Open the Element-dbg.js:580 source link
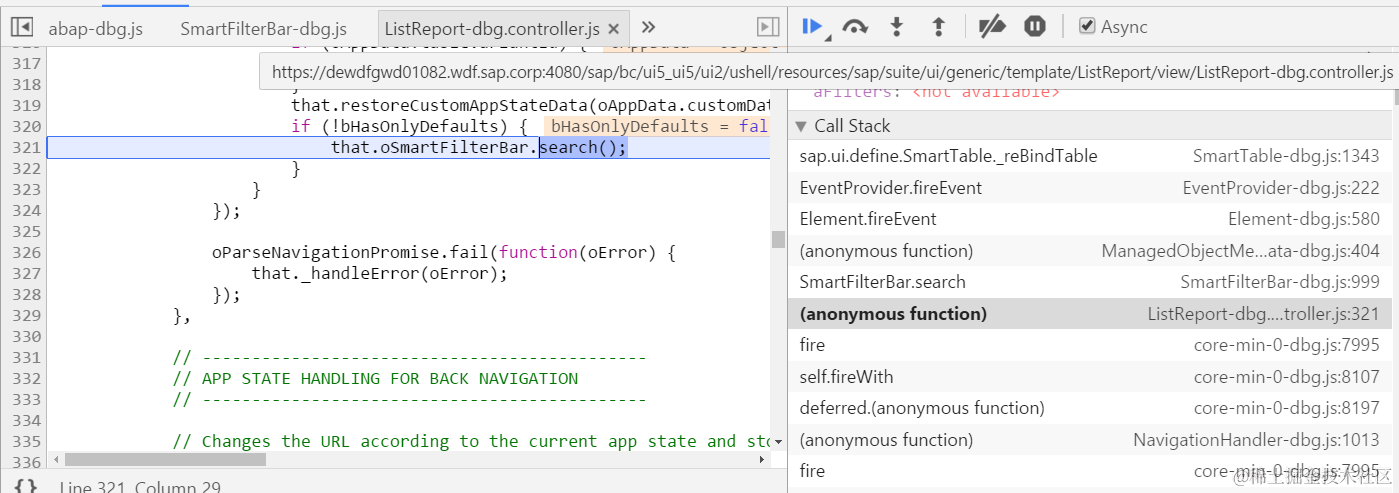Screen dimensions: 1399x493 [x=1304, y=219]
